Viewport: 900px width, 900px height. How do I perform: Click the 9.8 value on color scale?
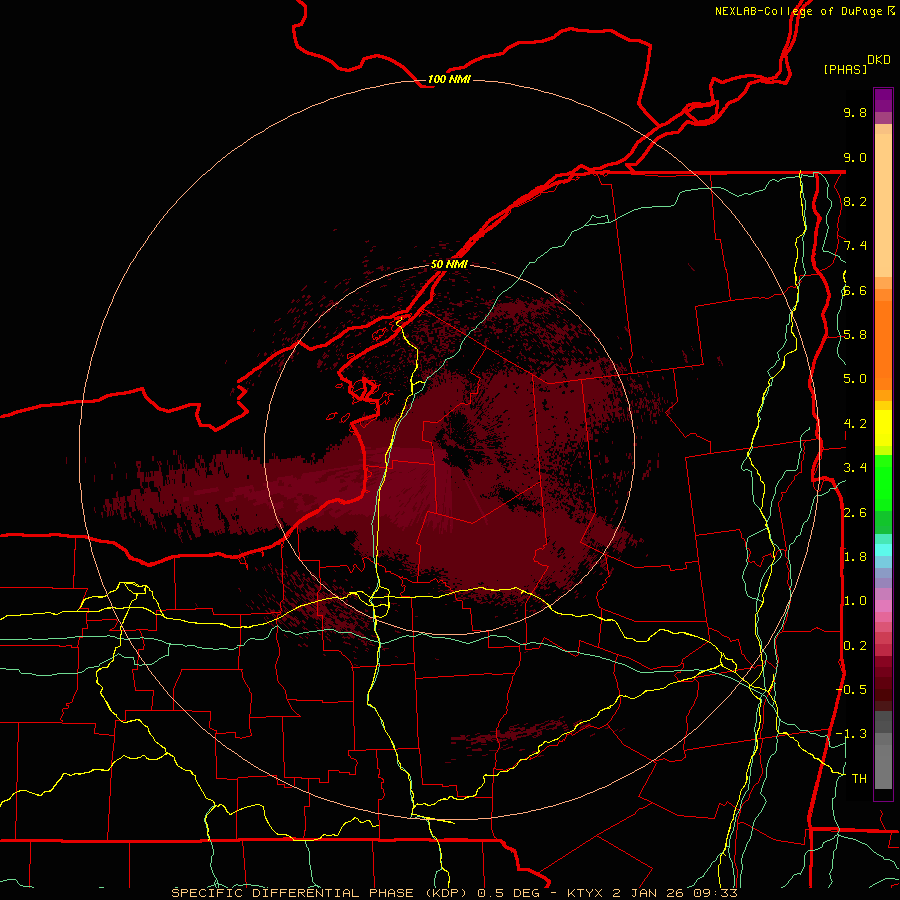pos(855,112)
